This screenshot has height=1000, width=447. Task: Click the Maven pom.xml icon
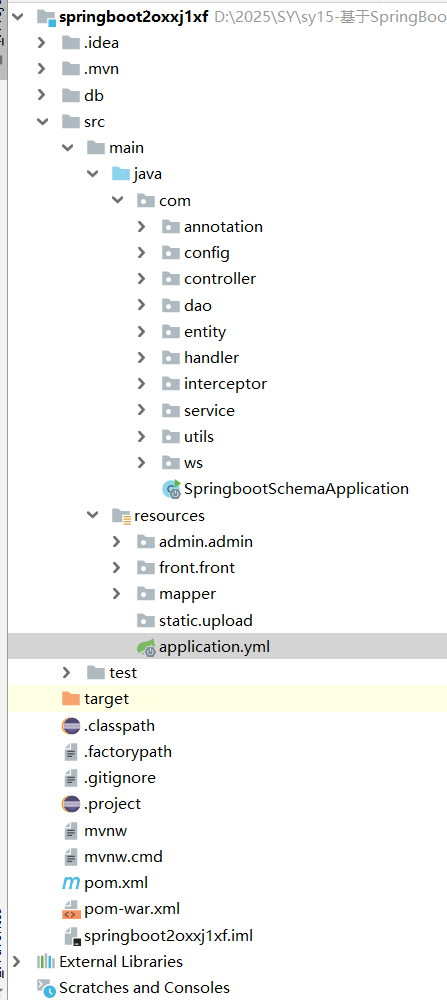click(x=71, y=883)
